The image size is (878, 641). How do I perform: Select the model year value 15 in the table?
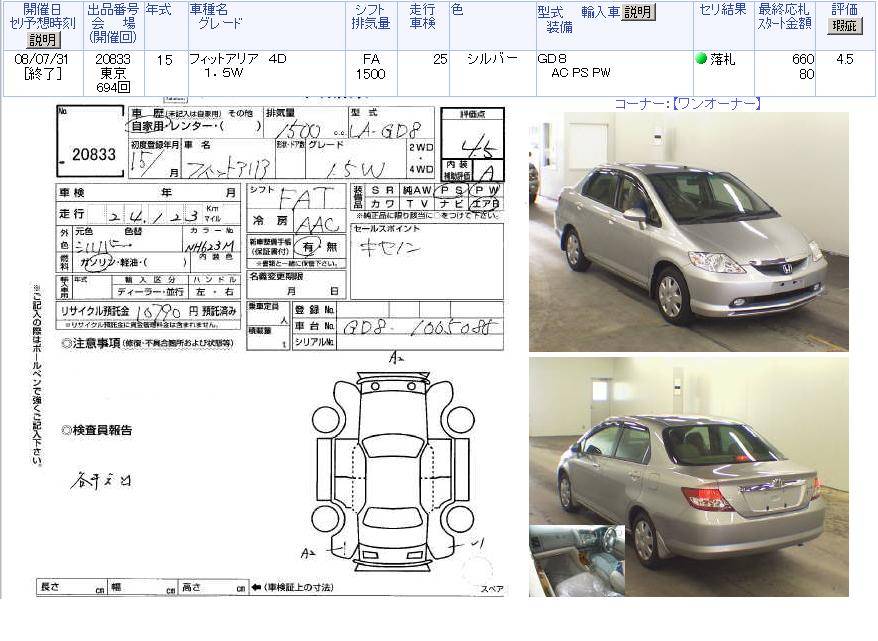tap(165, 60)
